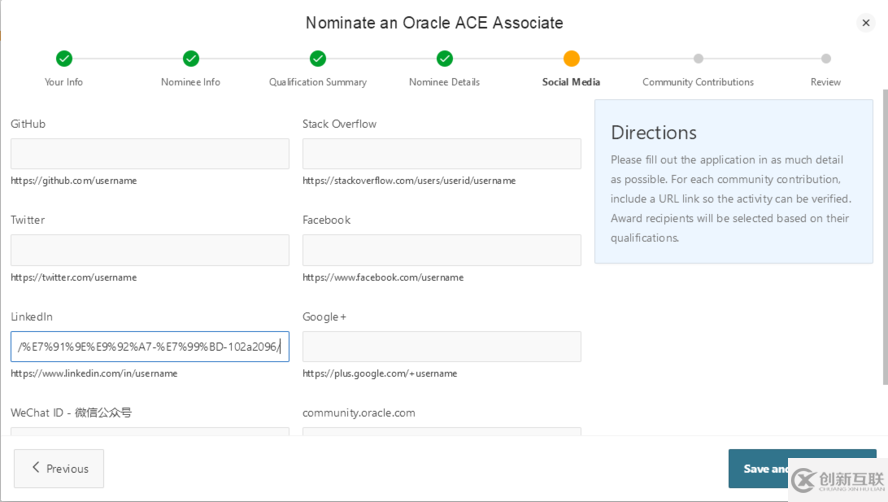Click the community.oracle.com field label

(358, 413)
